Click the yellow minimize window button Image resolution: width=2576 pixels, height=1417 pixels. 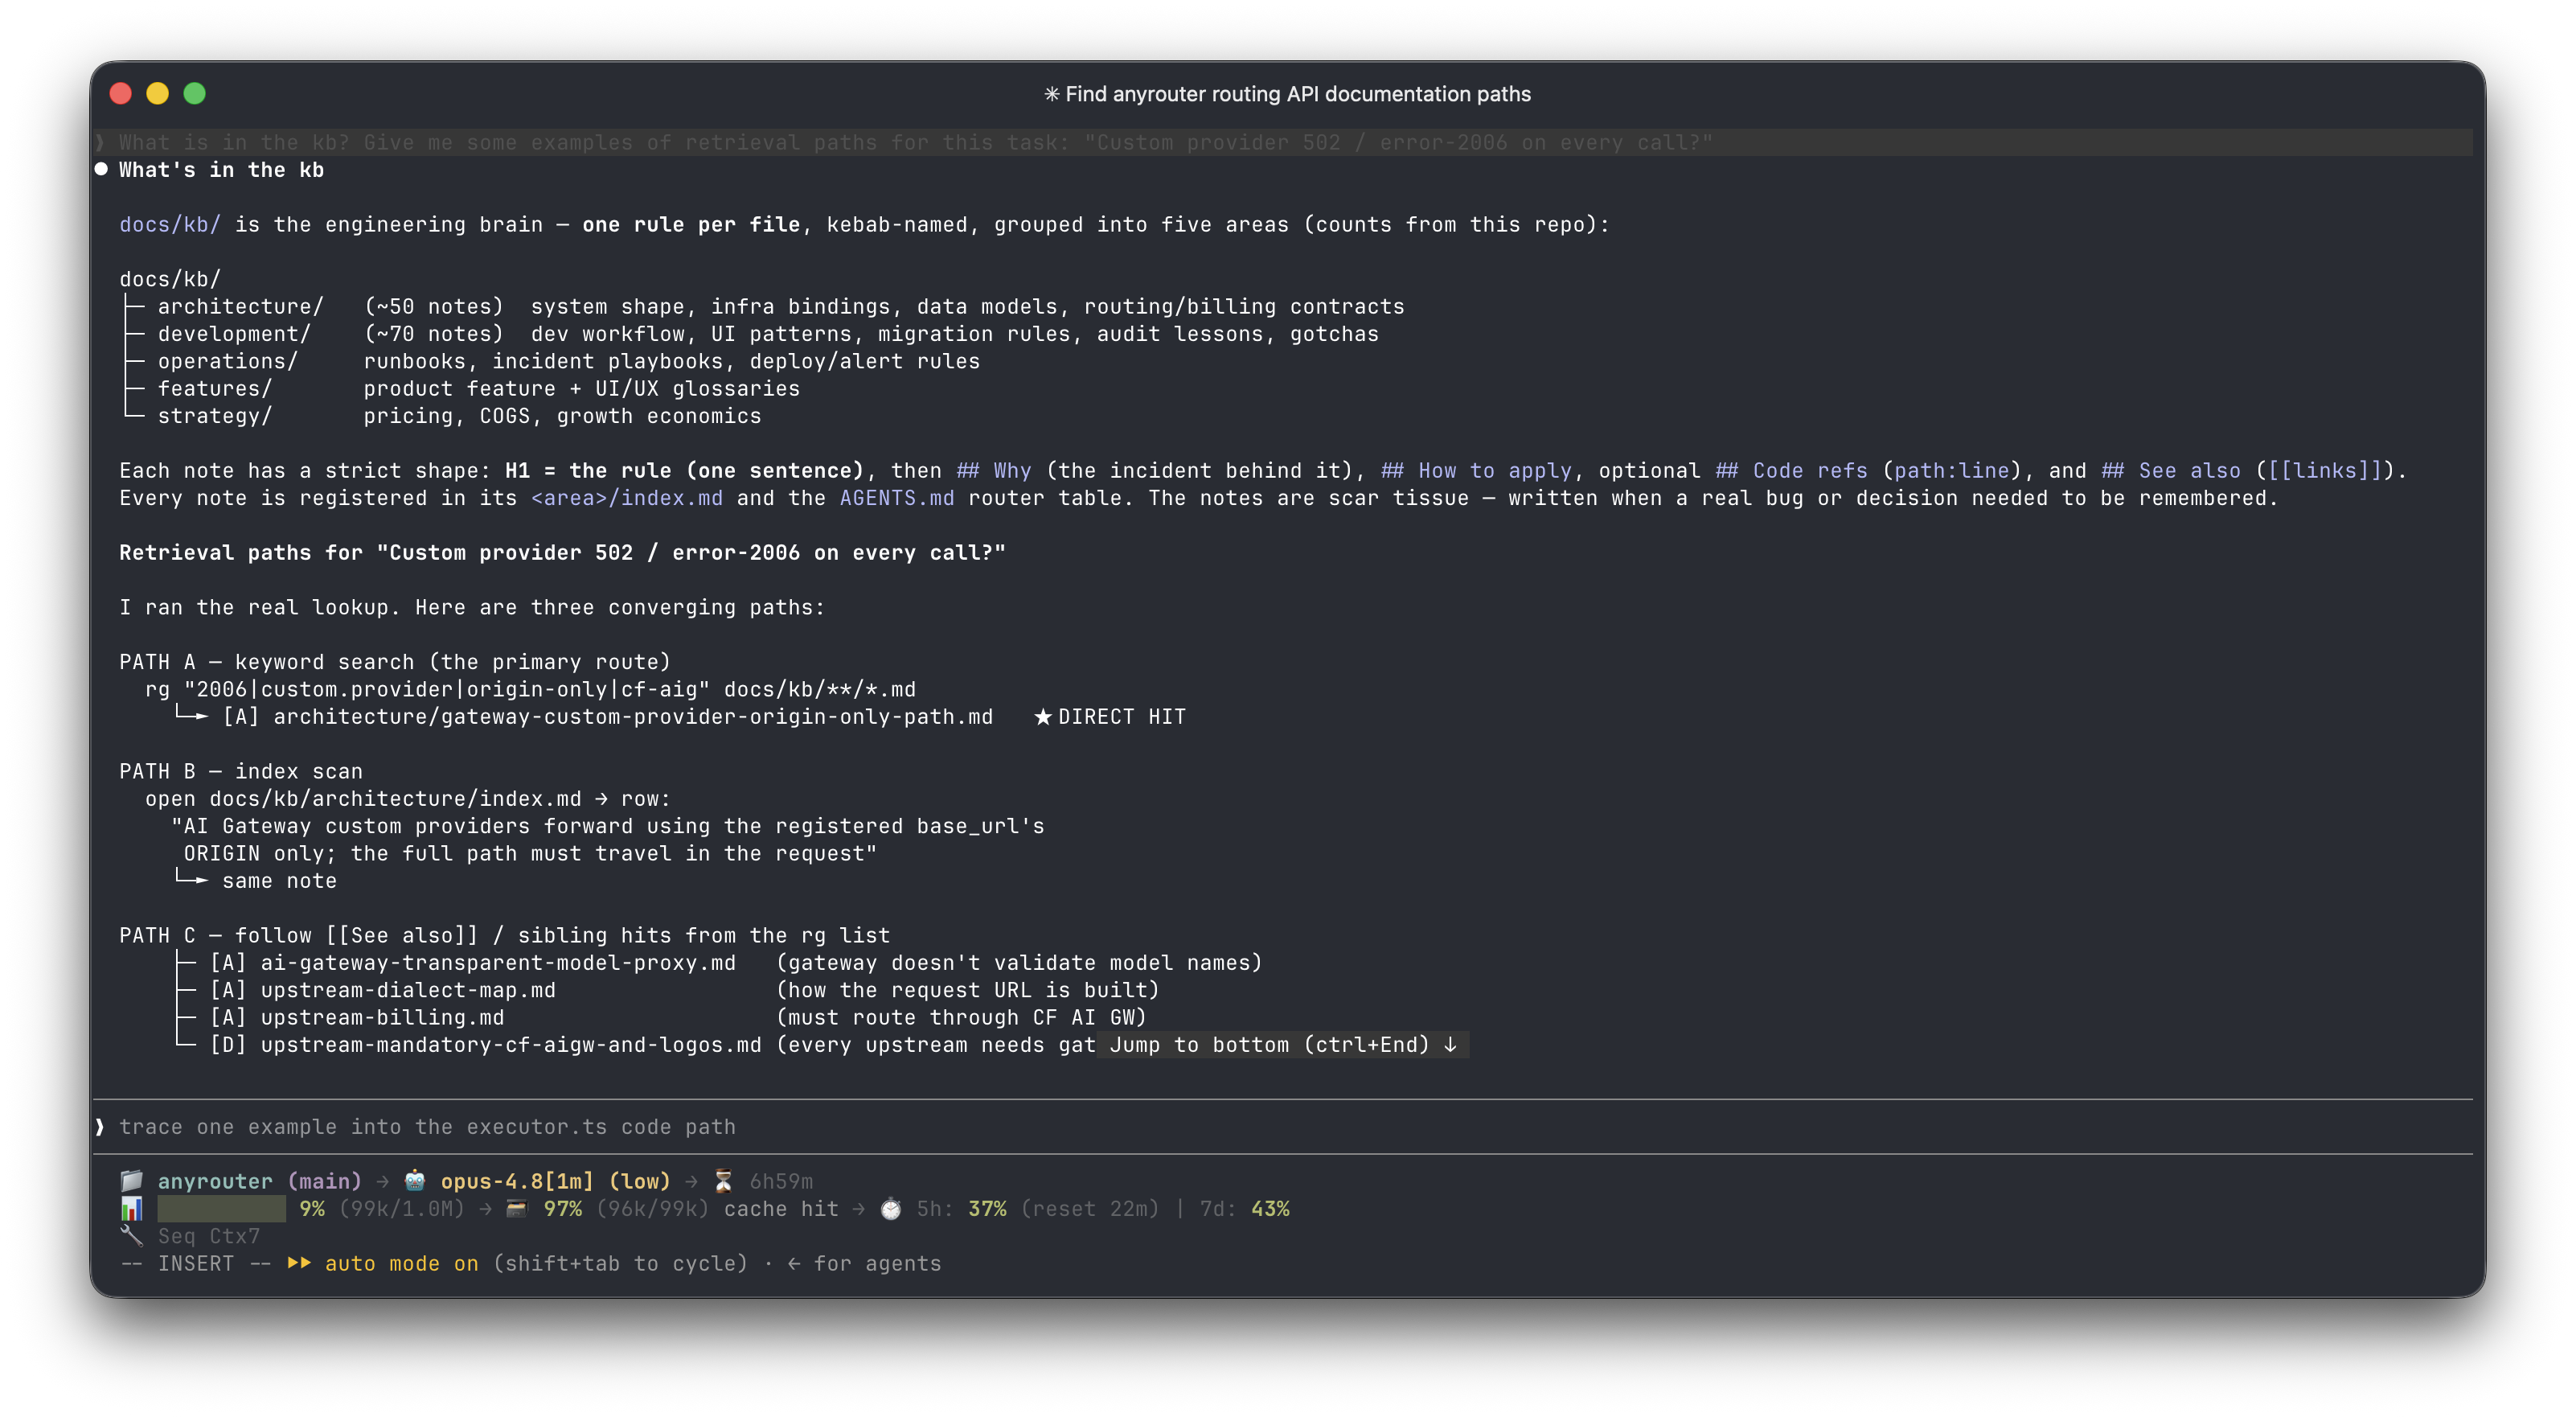[x=157, y=93]
